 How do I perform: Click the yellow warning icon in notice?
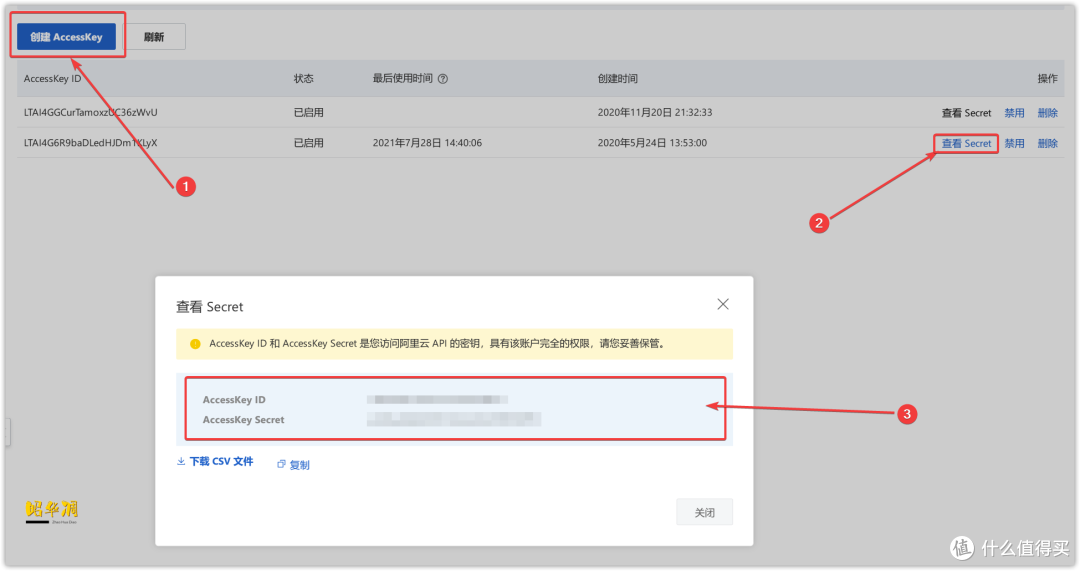coord(195,344)
